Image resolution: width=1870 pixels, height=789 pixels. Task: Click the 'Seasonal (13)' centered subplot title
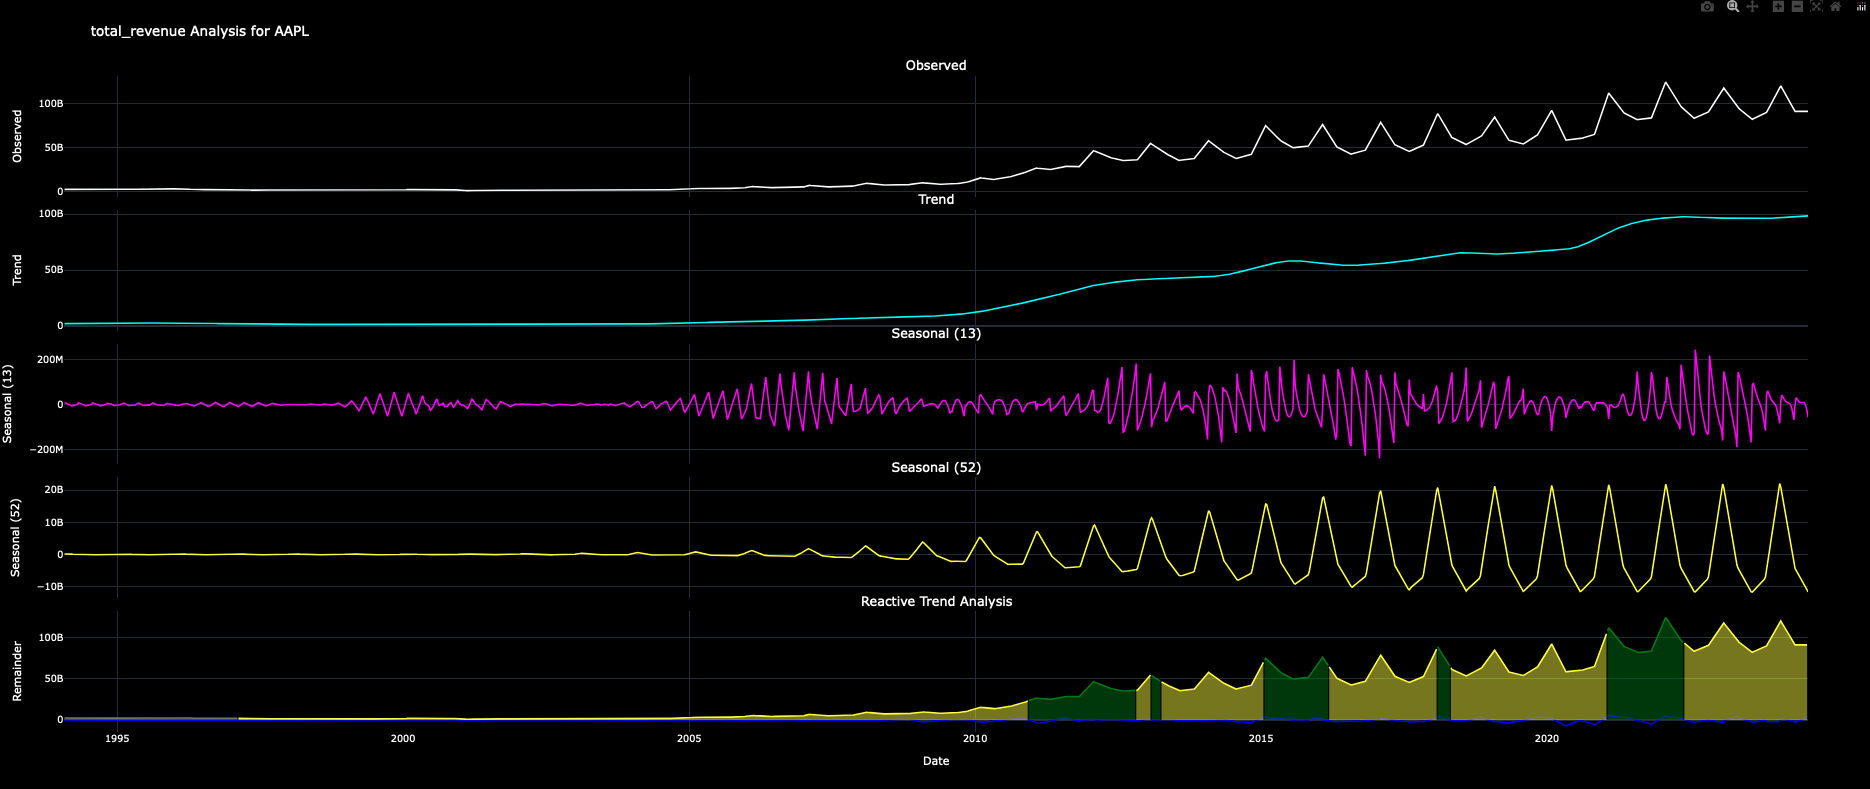click(x=935, y=333)
